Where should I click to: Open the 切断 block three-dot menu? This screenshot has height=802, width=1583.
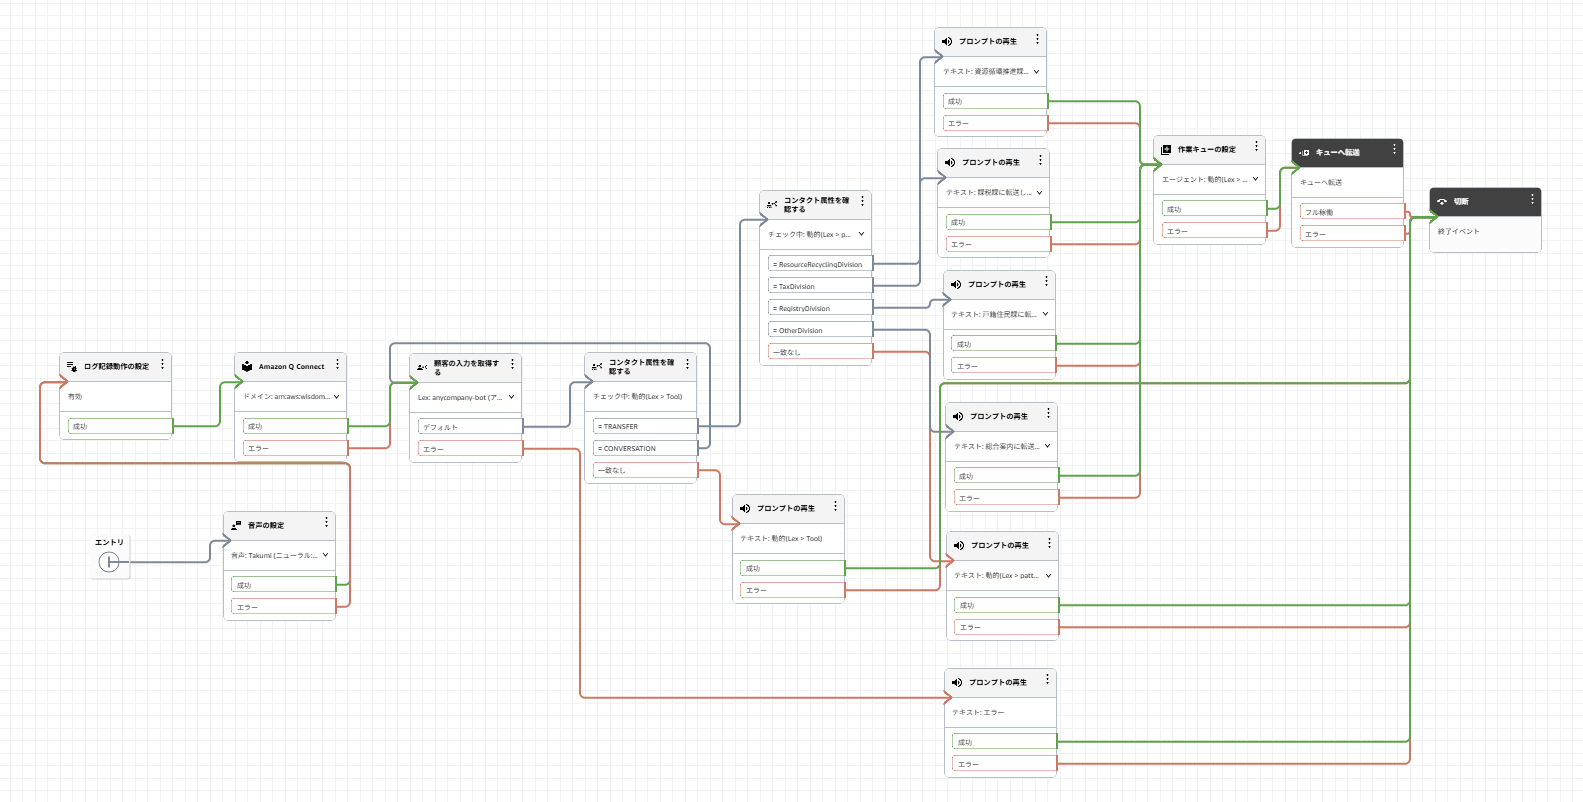(1532, 200)
